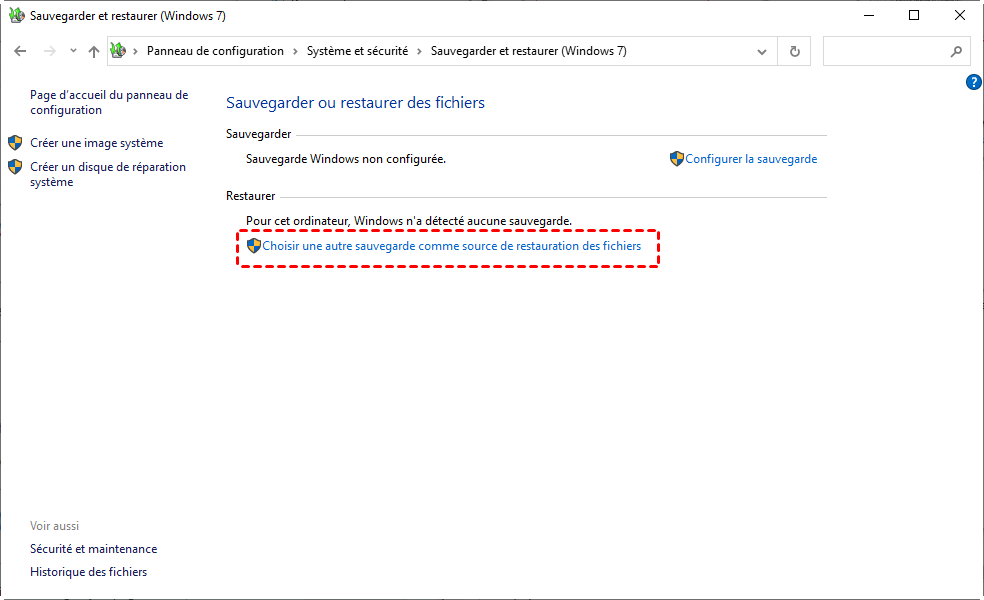Click Configurer la sauvegarde link
Viewport: 984px width, 600px height.
tap(751, 159)
